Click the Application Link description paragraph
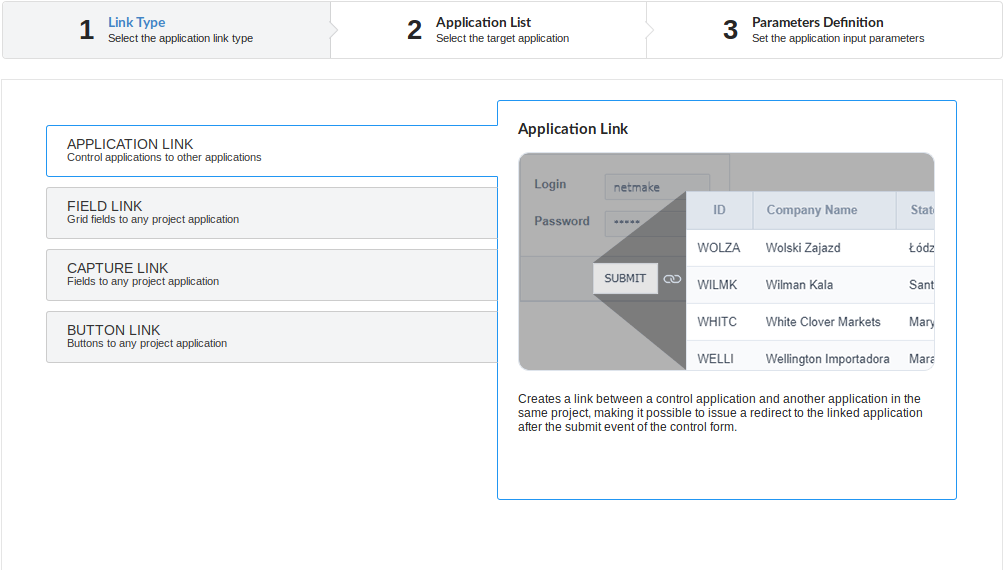 (x=720, y=413)
